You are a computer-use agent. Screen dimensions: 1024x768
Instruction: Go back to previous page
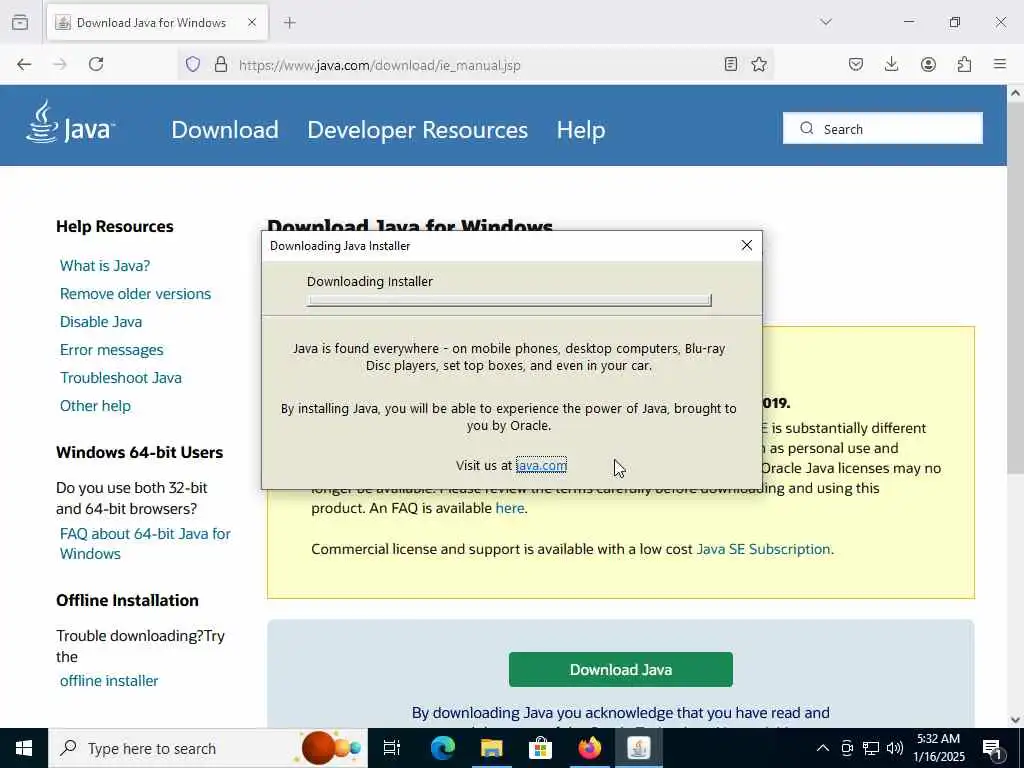(x=24, y=64)
